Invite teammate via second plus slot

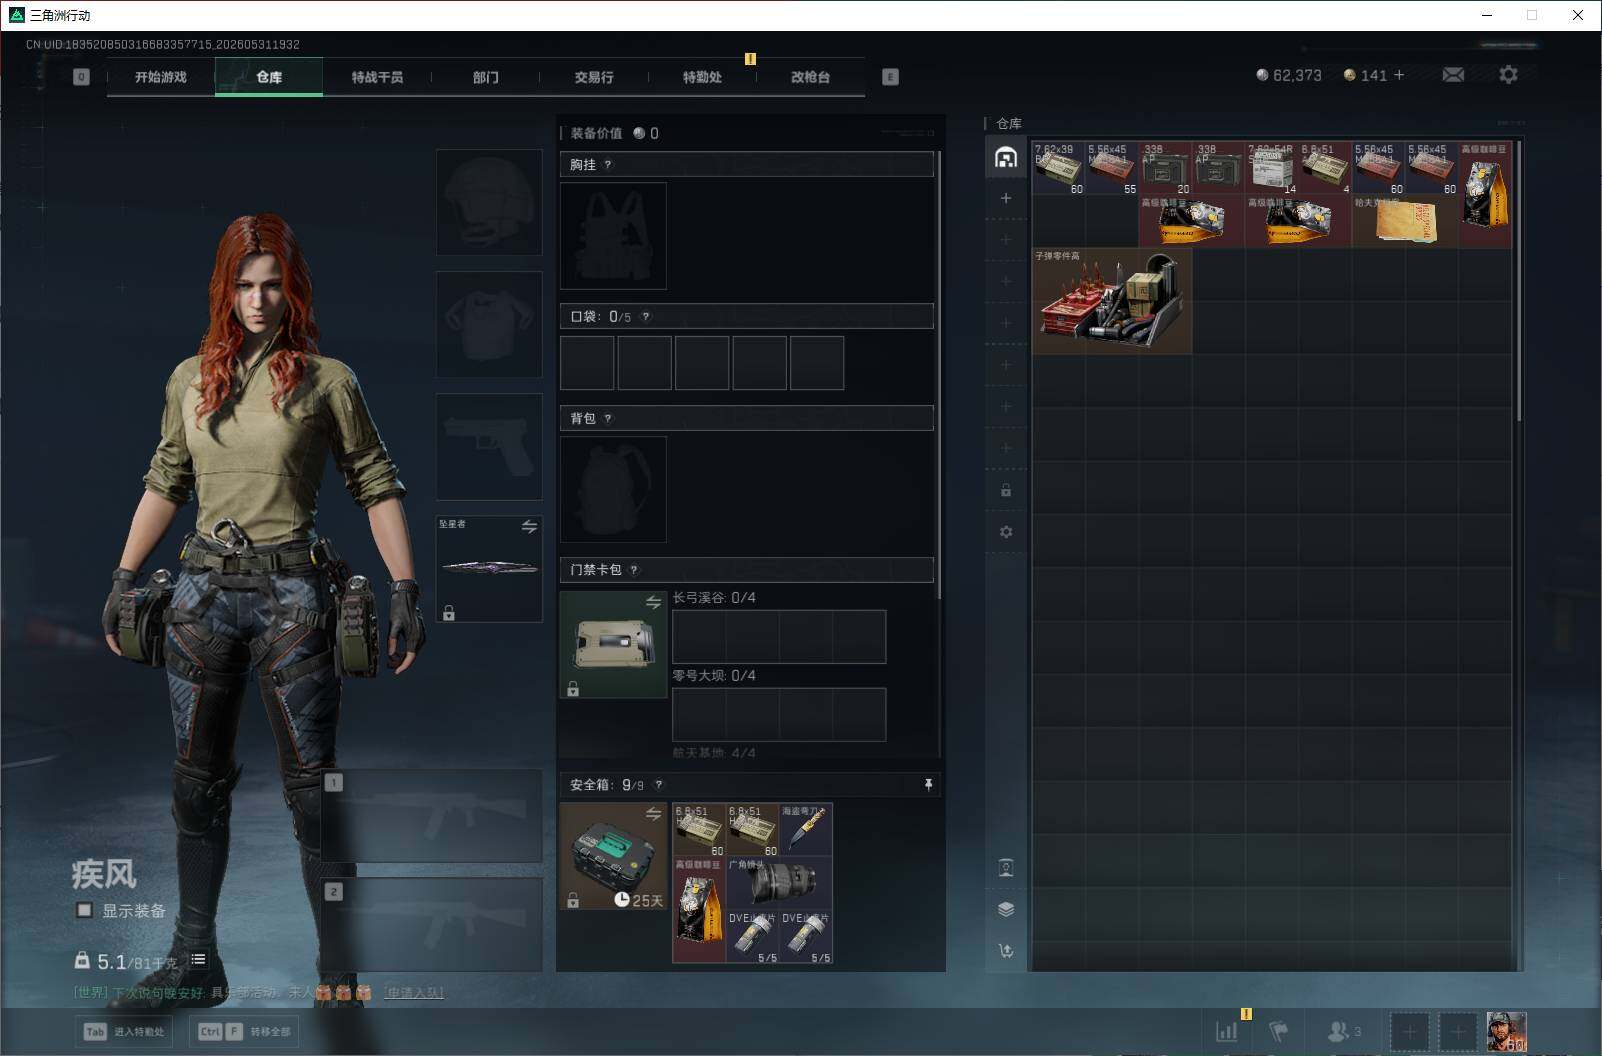coord(1457,1031)
